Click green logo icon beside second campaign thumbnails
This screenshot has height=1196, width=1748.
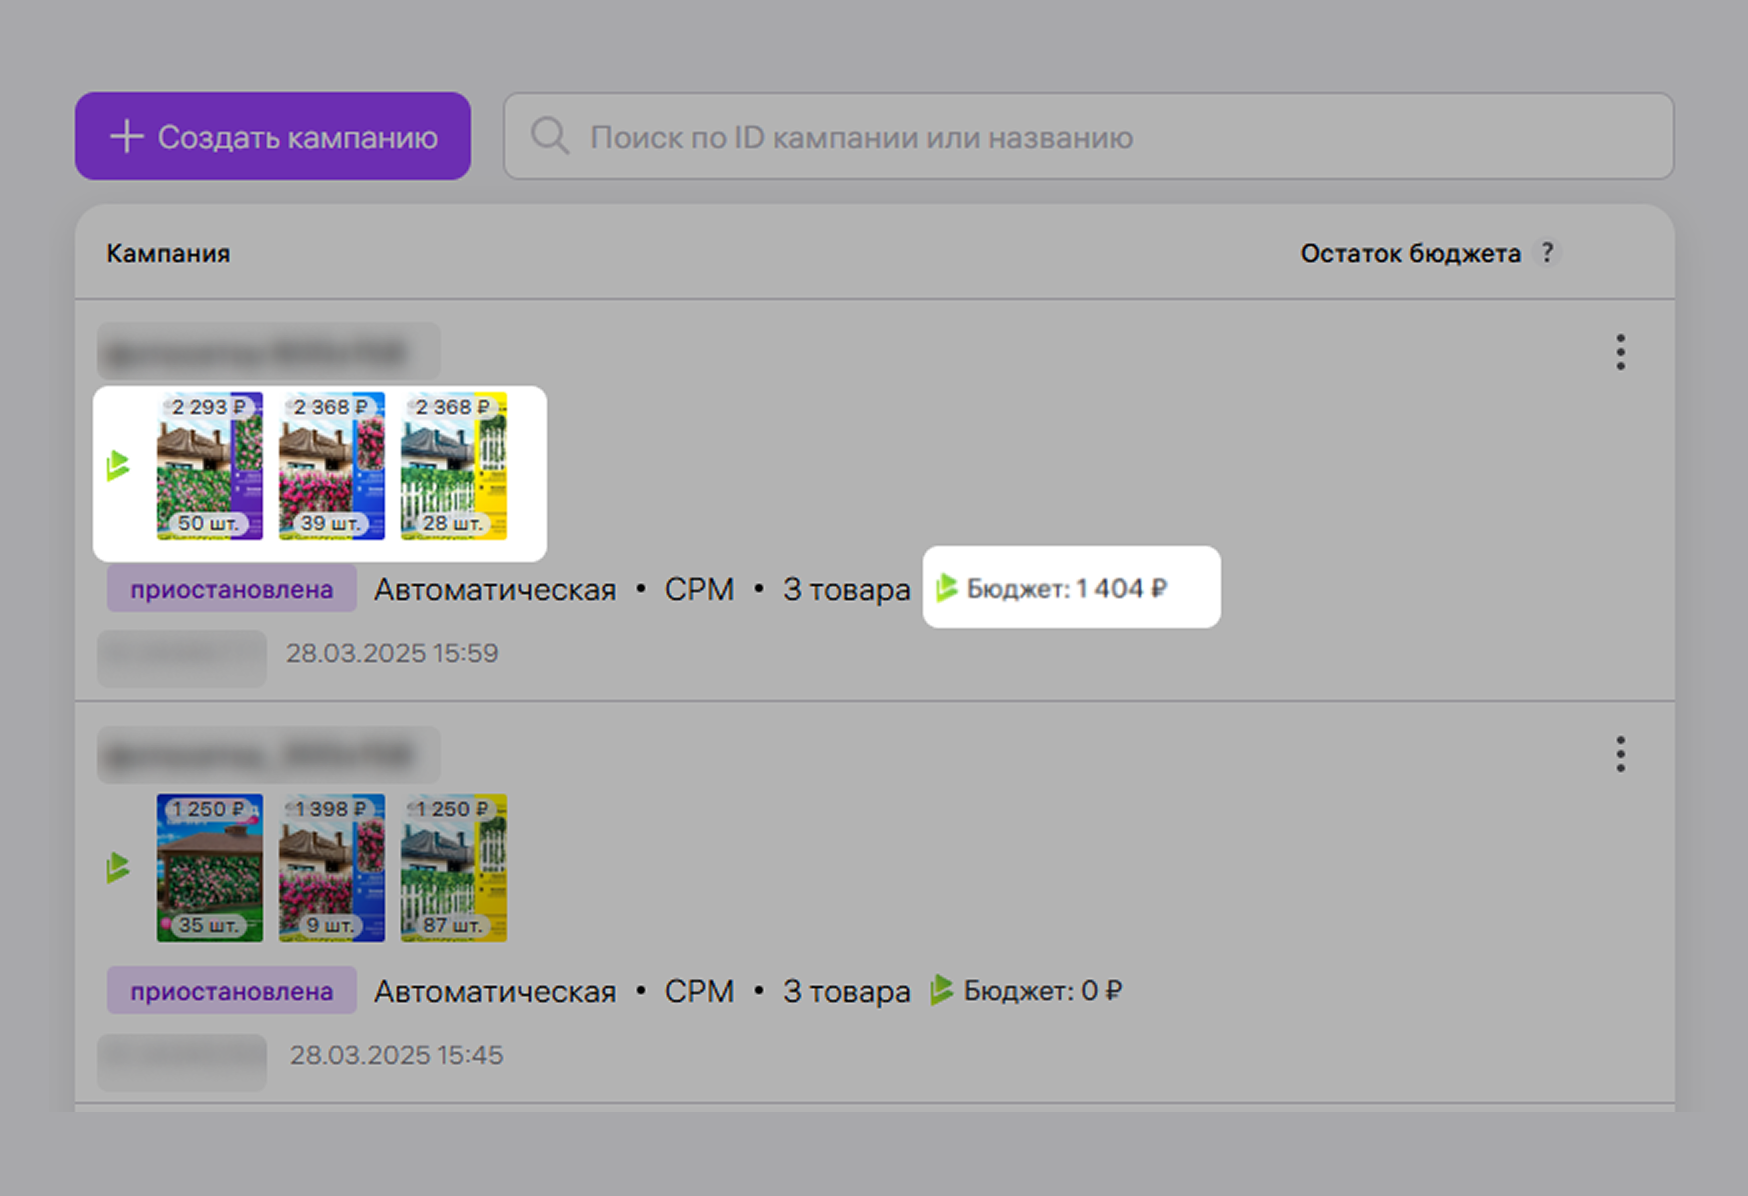tap(119, 867)
